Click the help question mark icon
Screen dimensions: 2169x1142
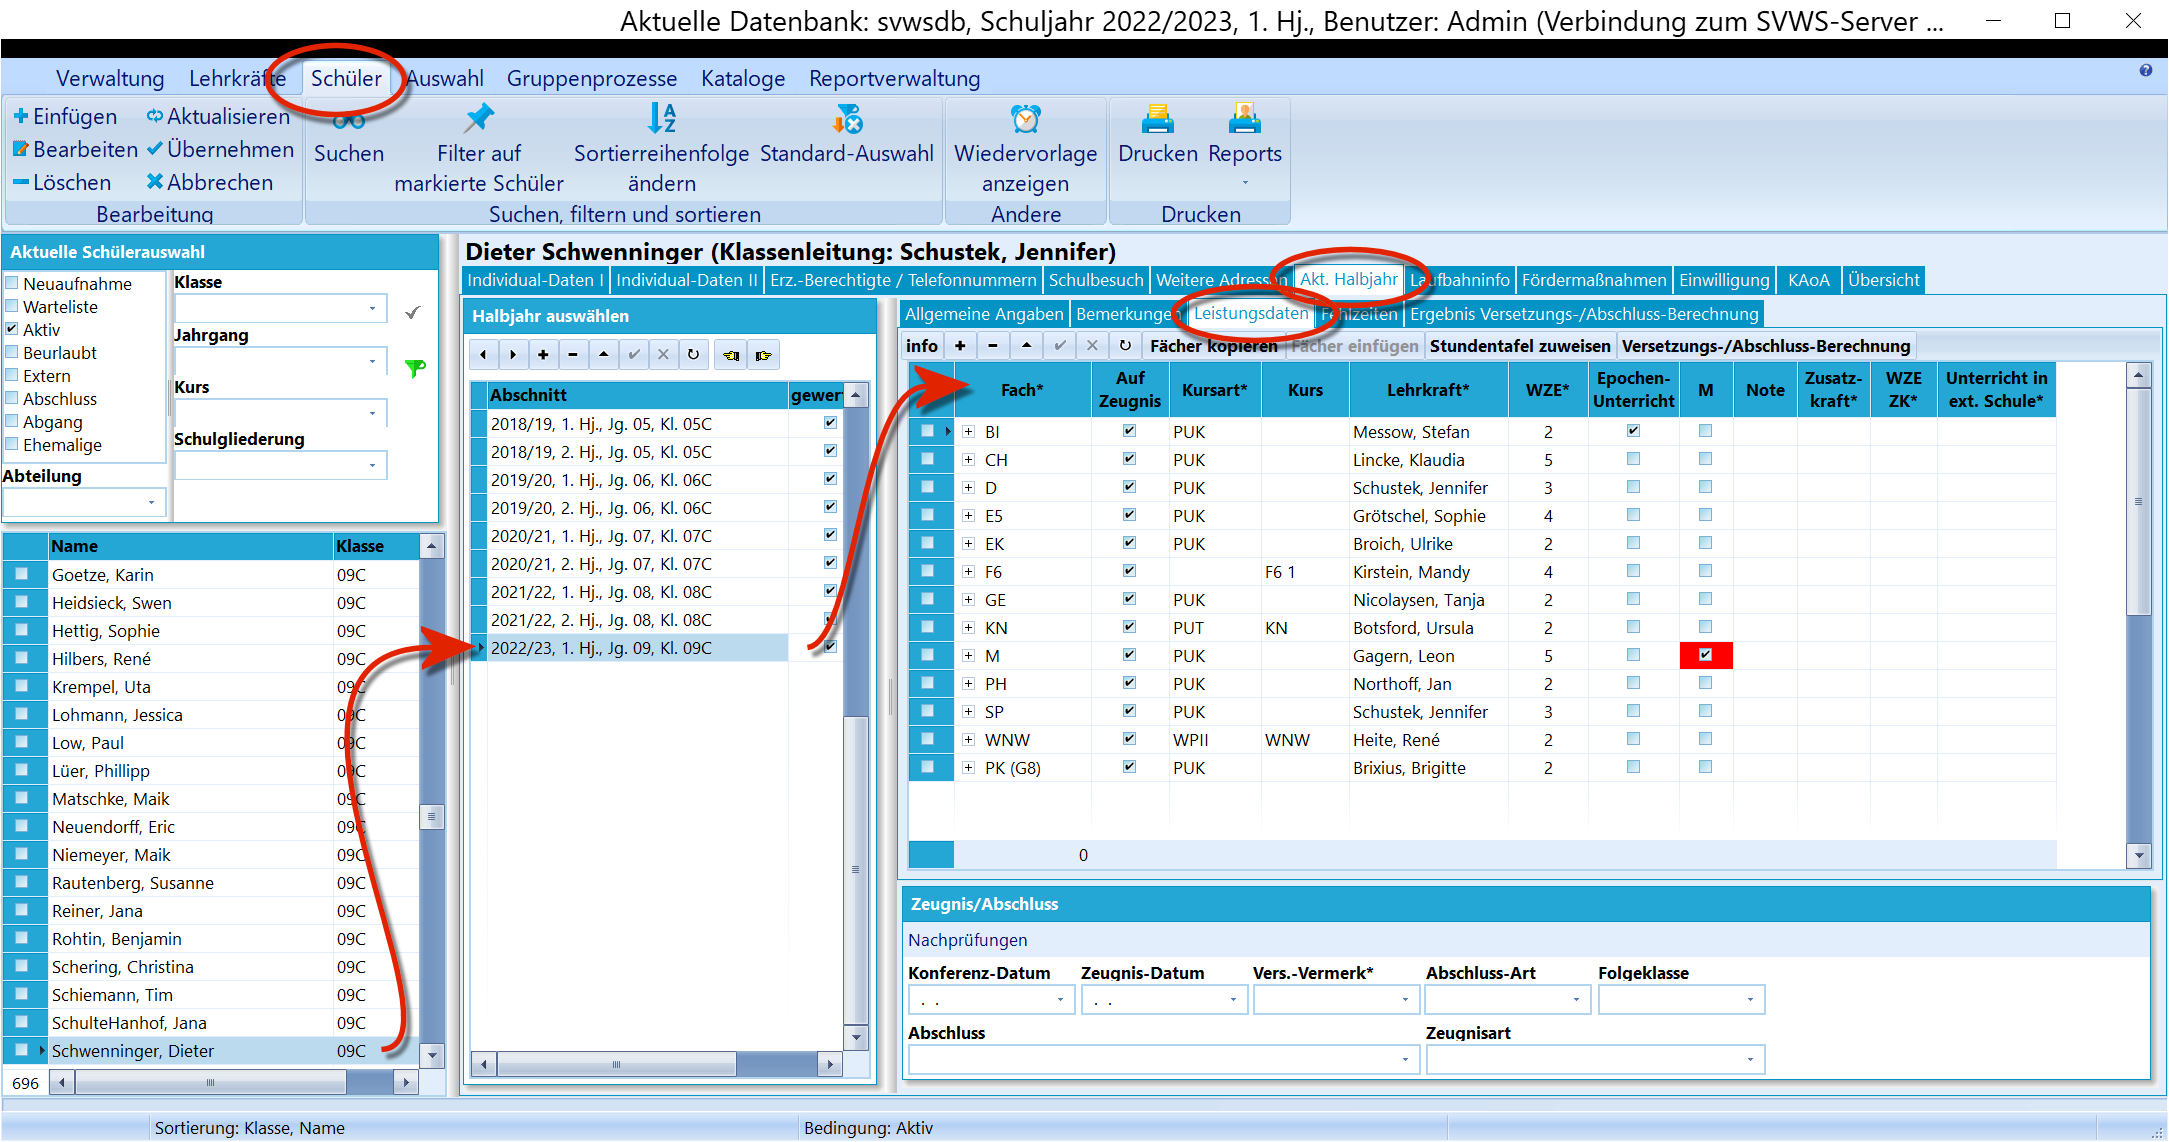(2146, 70)
